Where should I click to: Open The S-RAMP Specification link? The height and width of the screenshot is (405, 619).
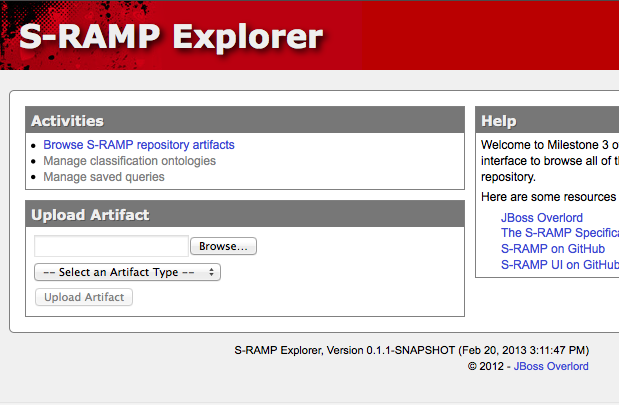tap(560, 233)
